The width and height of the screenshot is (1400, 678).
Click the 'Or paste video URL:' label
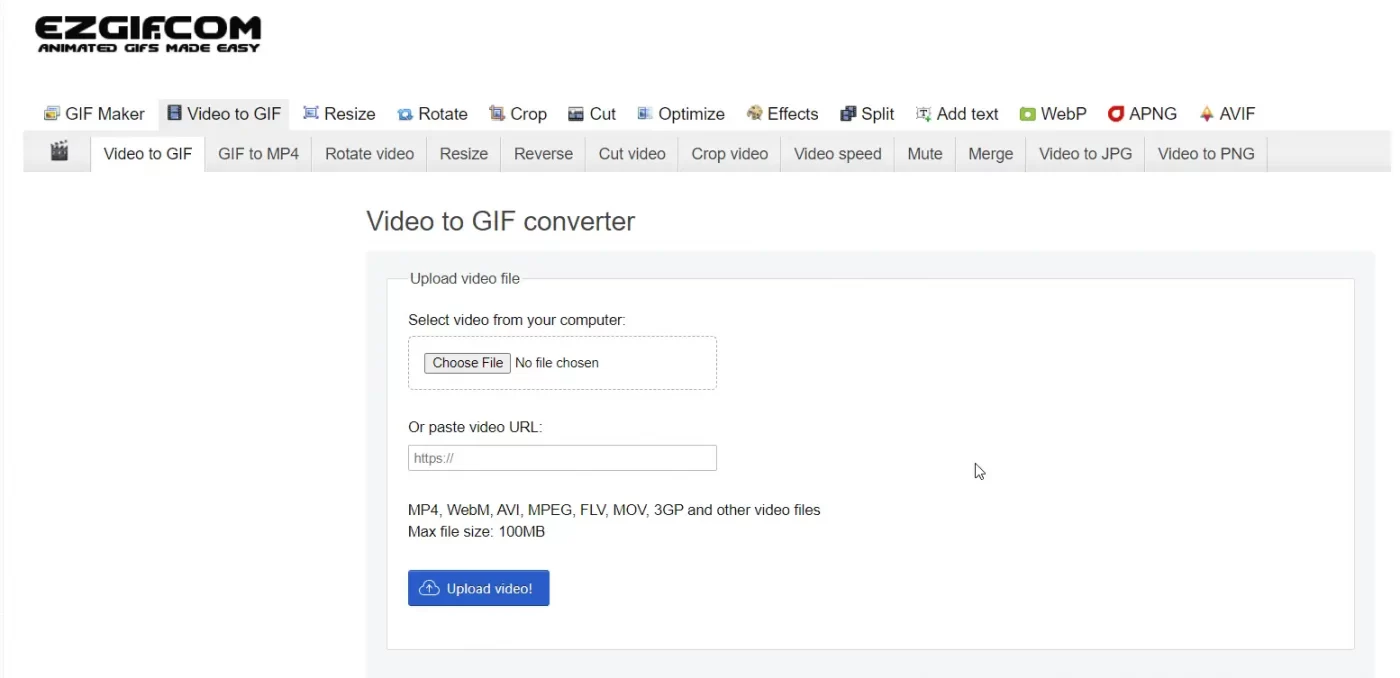tap(475, 427)
